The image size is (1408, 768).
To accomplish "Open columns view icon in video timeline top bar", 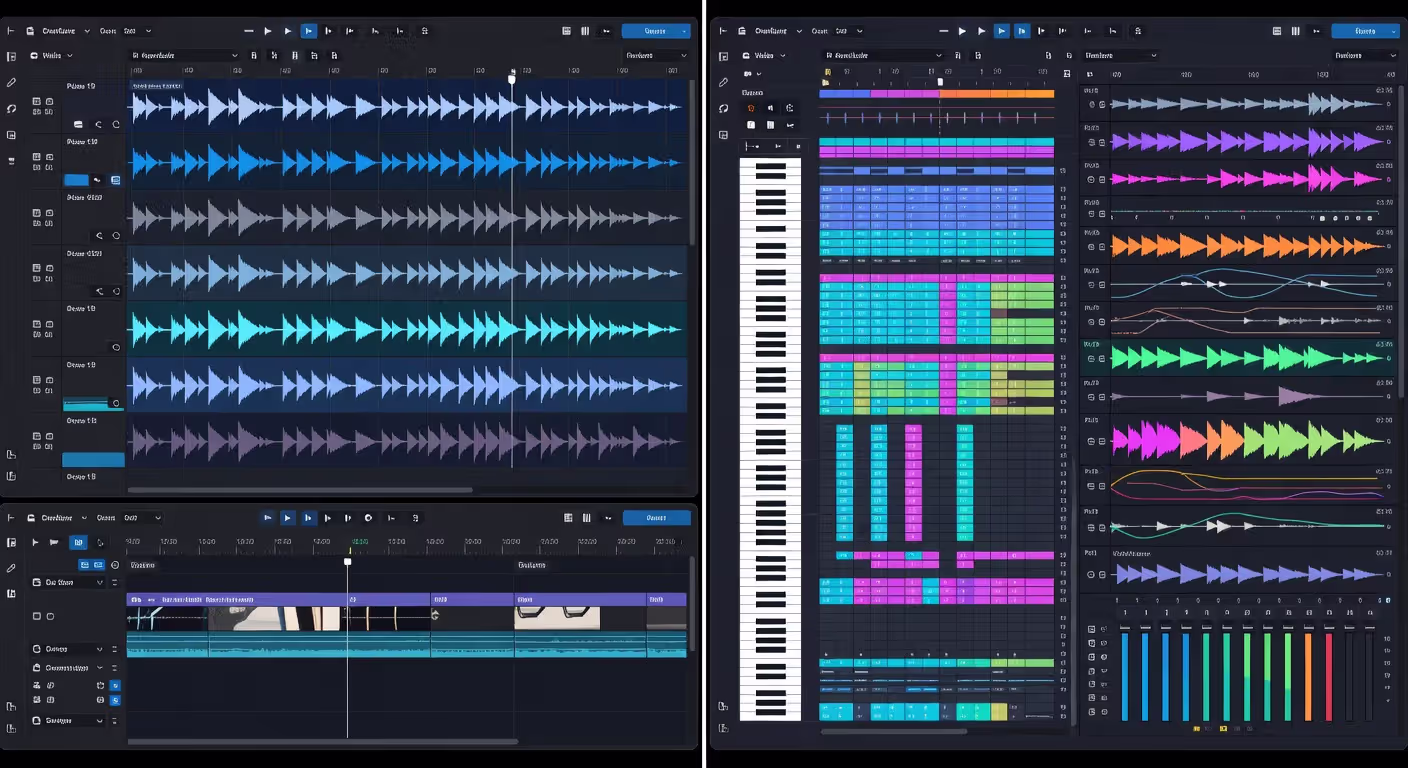I will click(587, 518).
